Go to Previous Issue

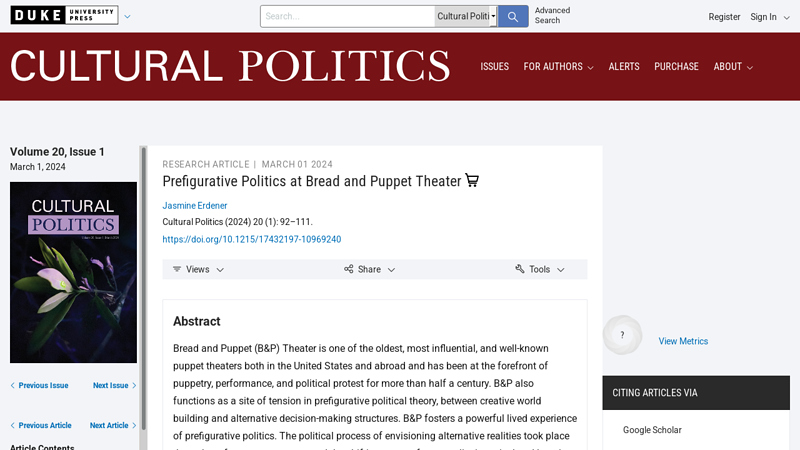39,385
